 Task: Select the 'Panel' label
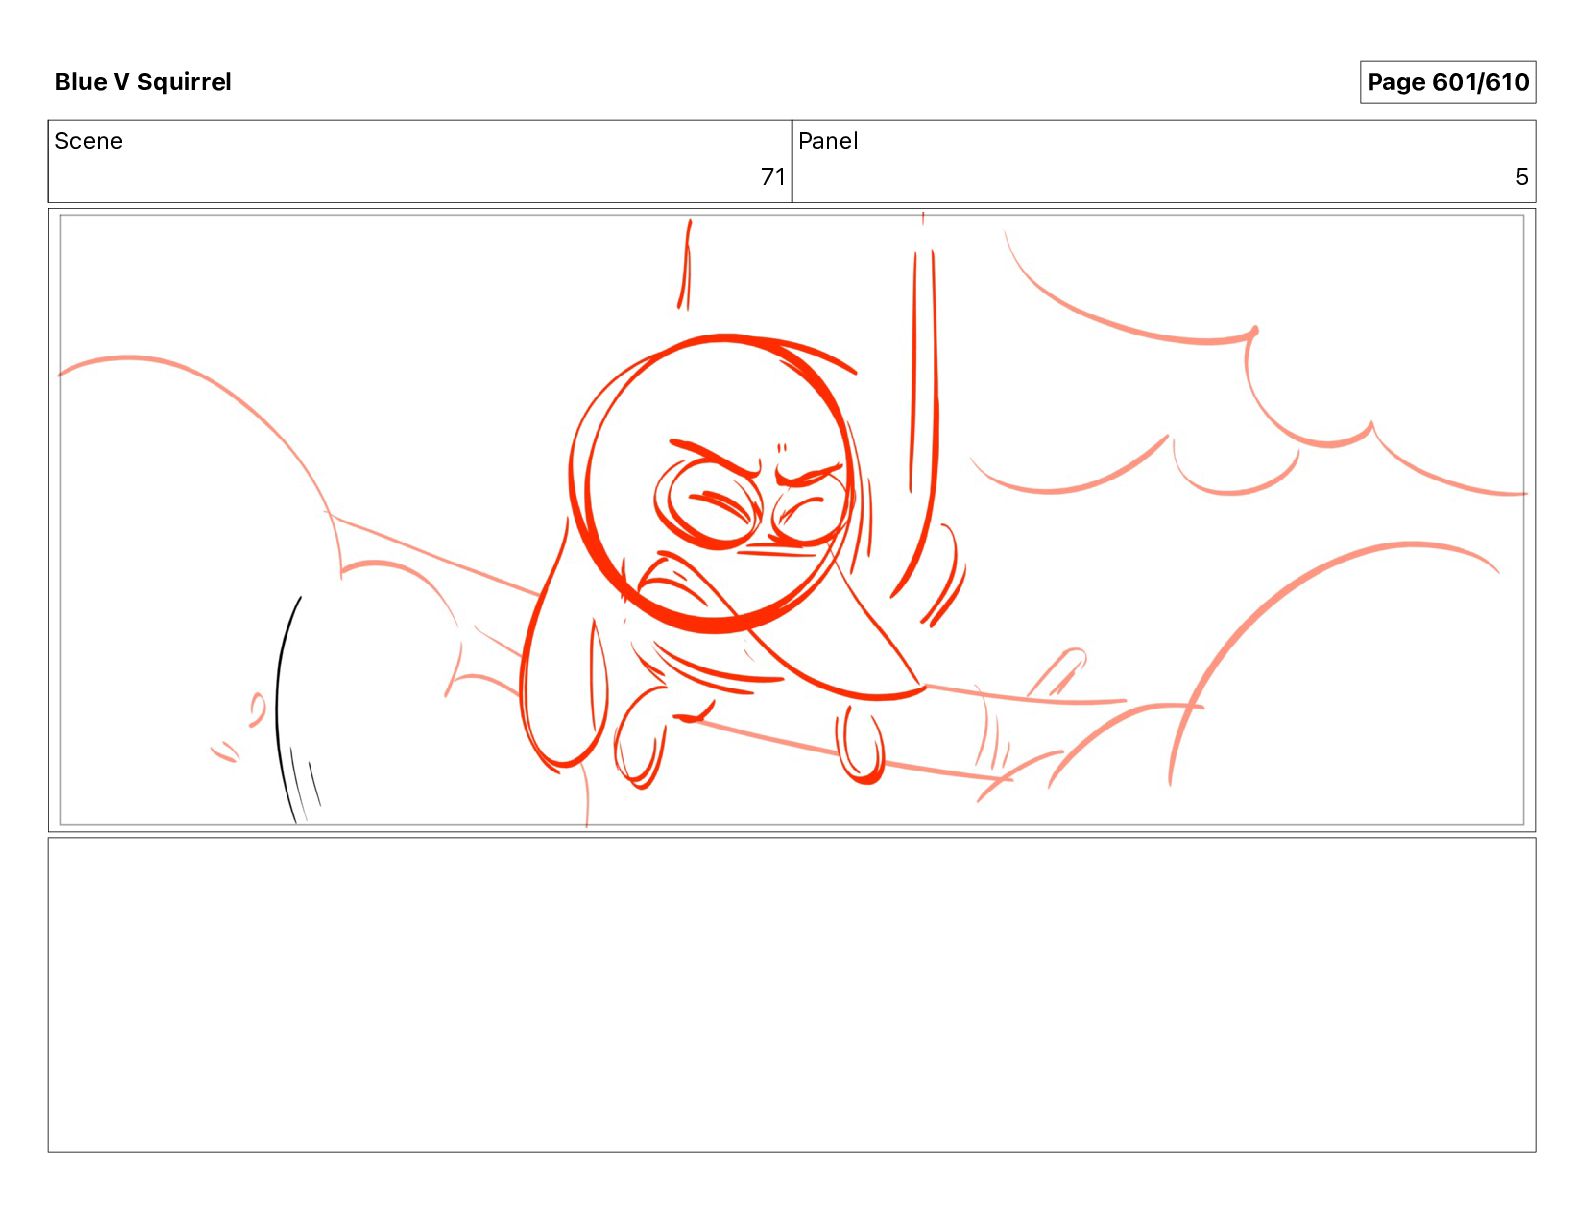point(828,141)
